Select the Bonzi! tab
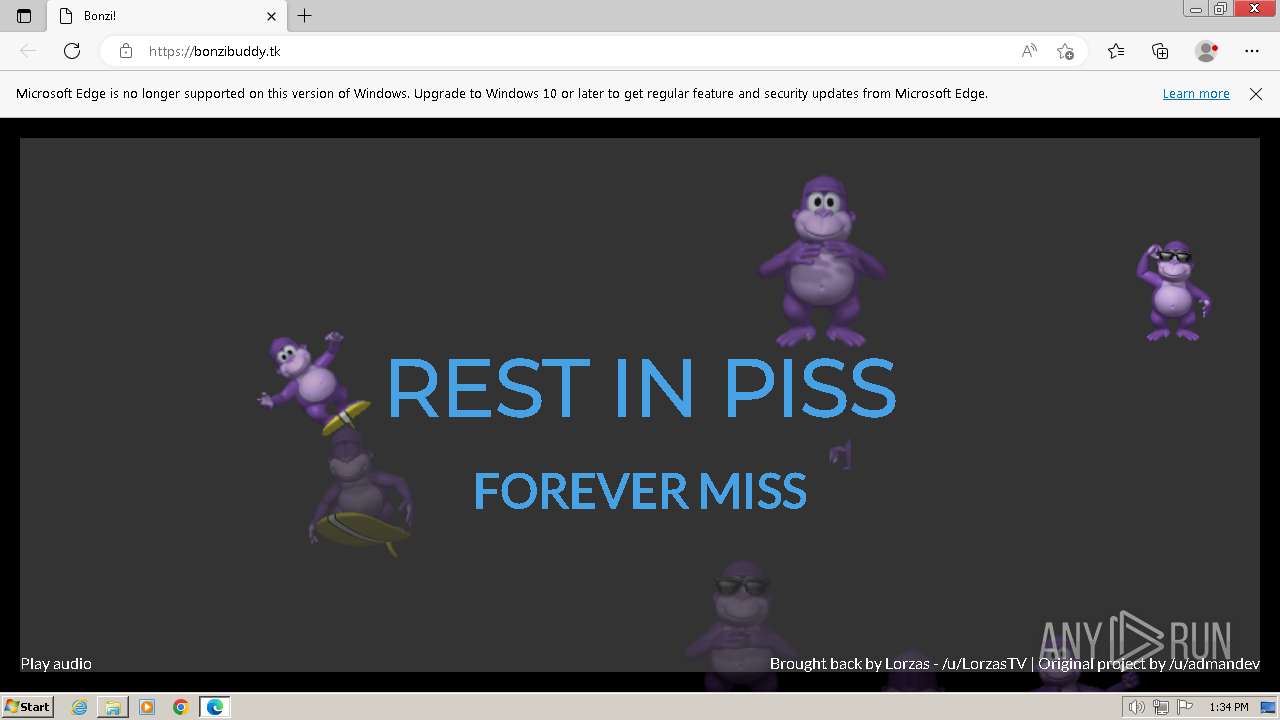 pos(168,16)
